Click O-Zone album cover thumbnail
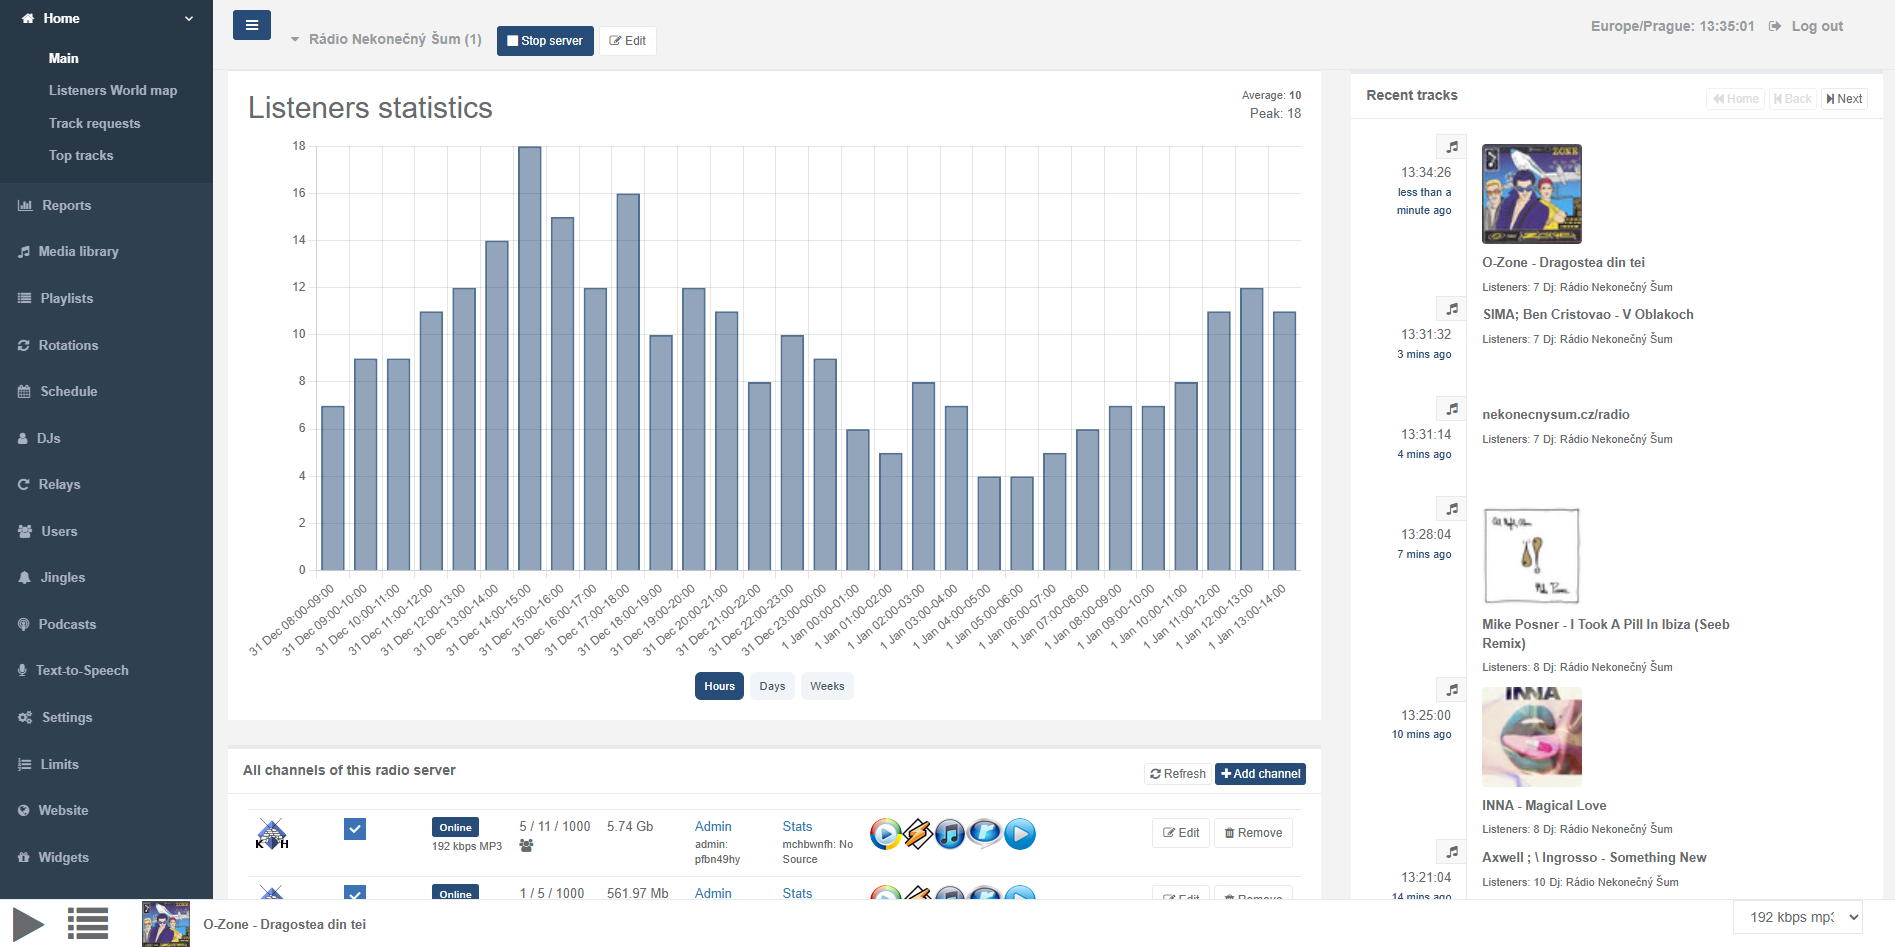This screenshot has height=947, width=1895. [x=1531, y=194]
